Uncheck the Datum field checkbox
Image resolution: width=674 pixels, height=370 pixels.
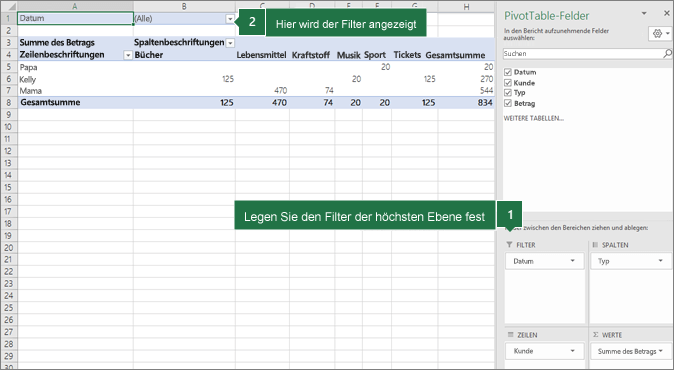[x=508, y=72]
